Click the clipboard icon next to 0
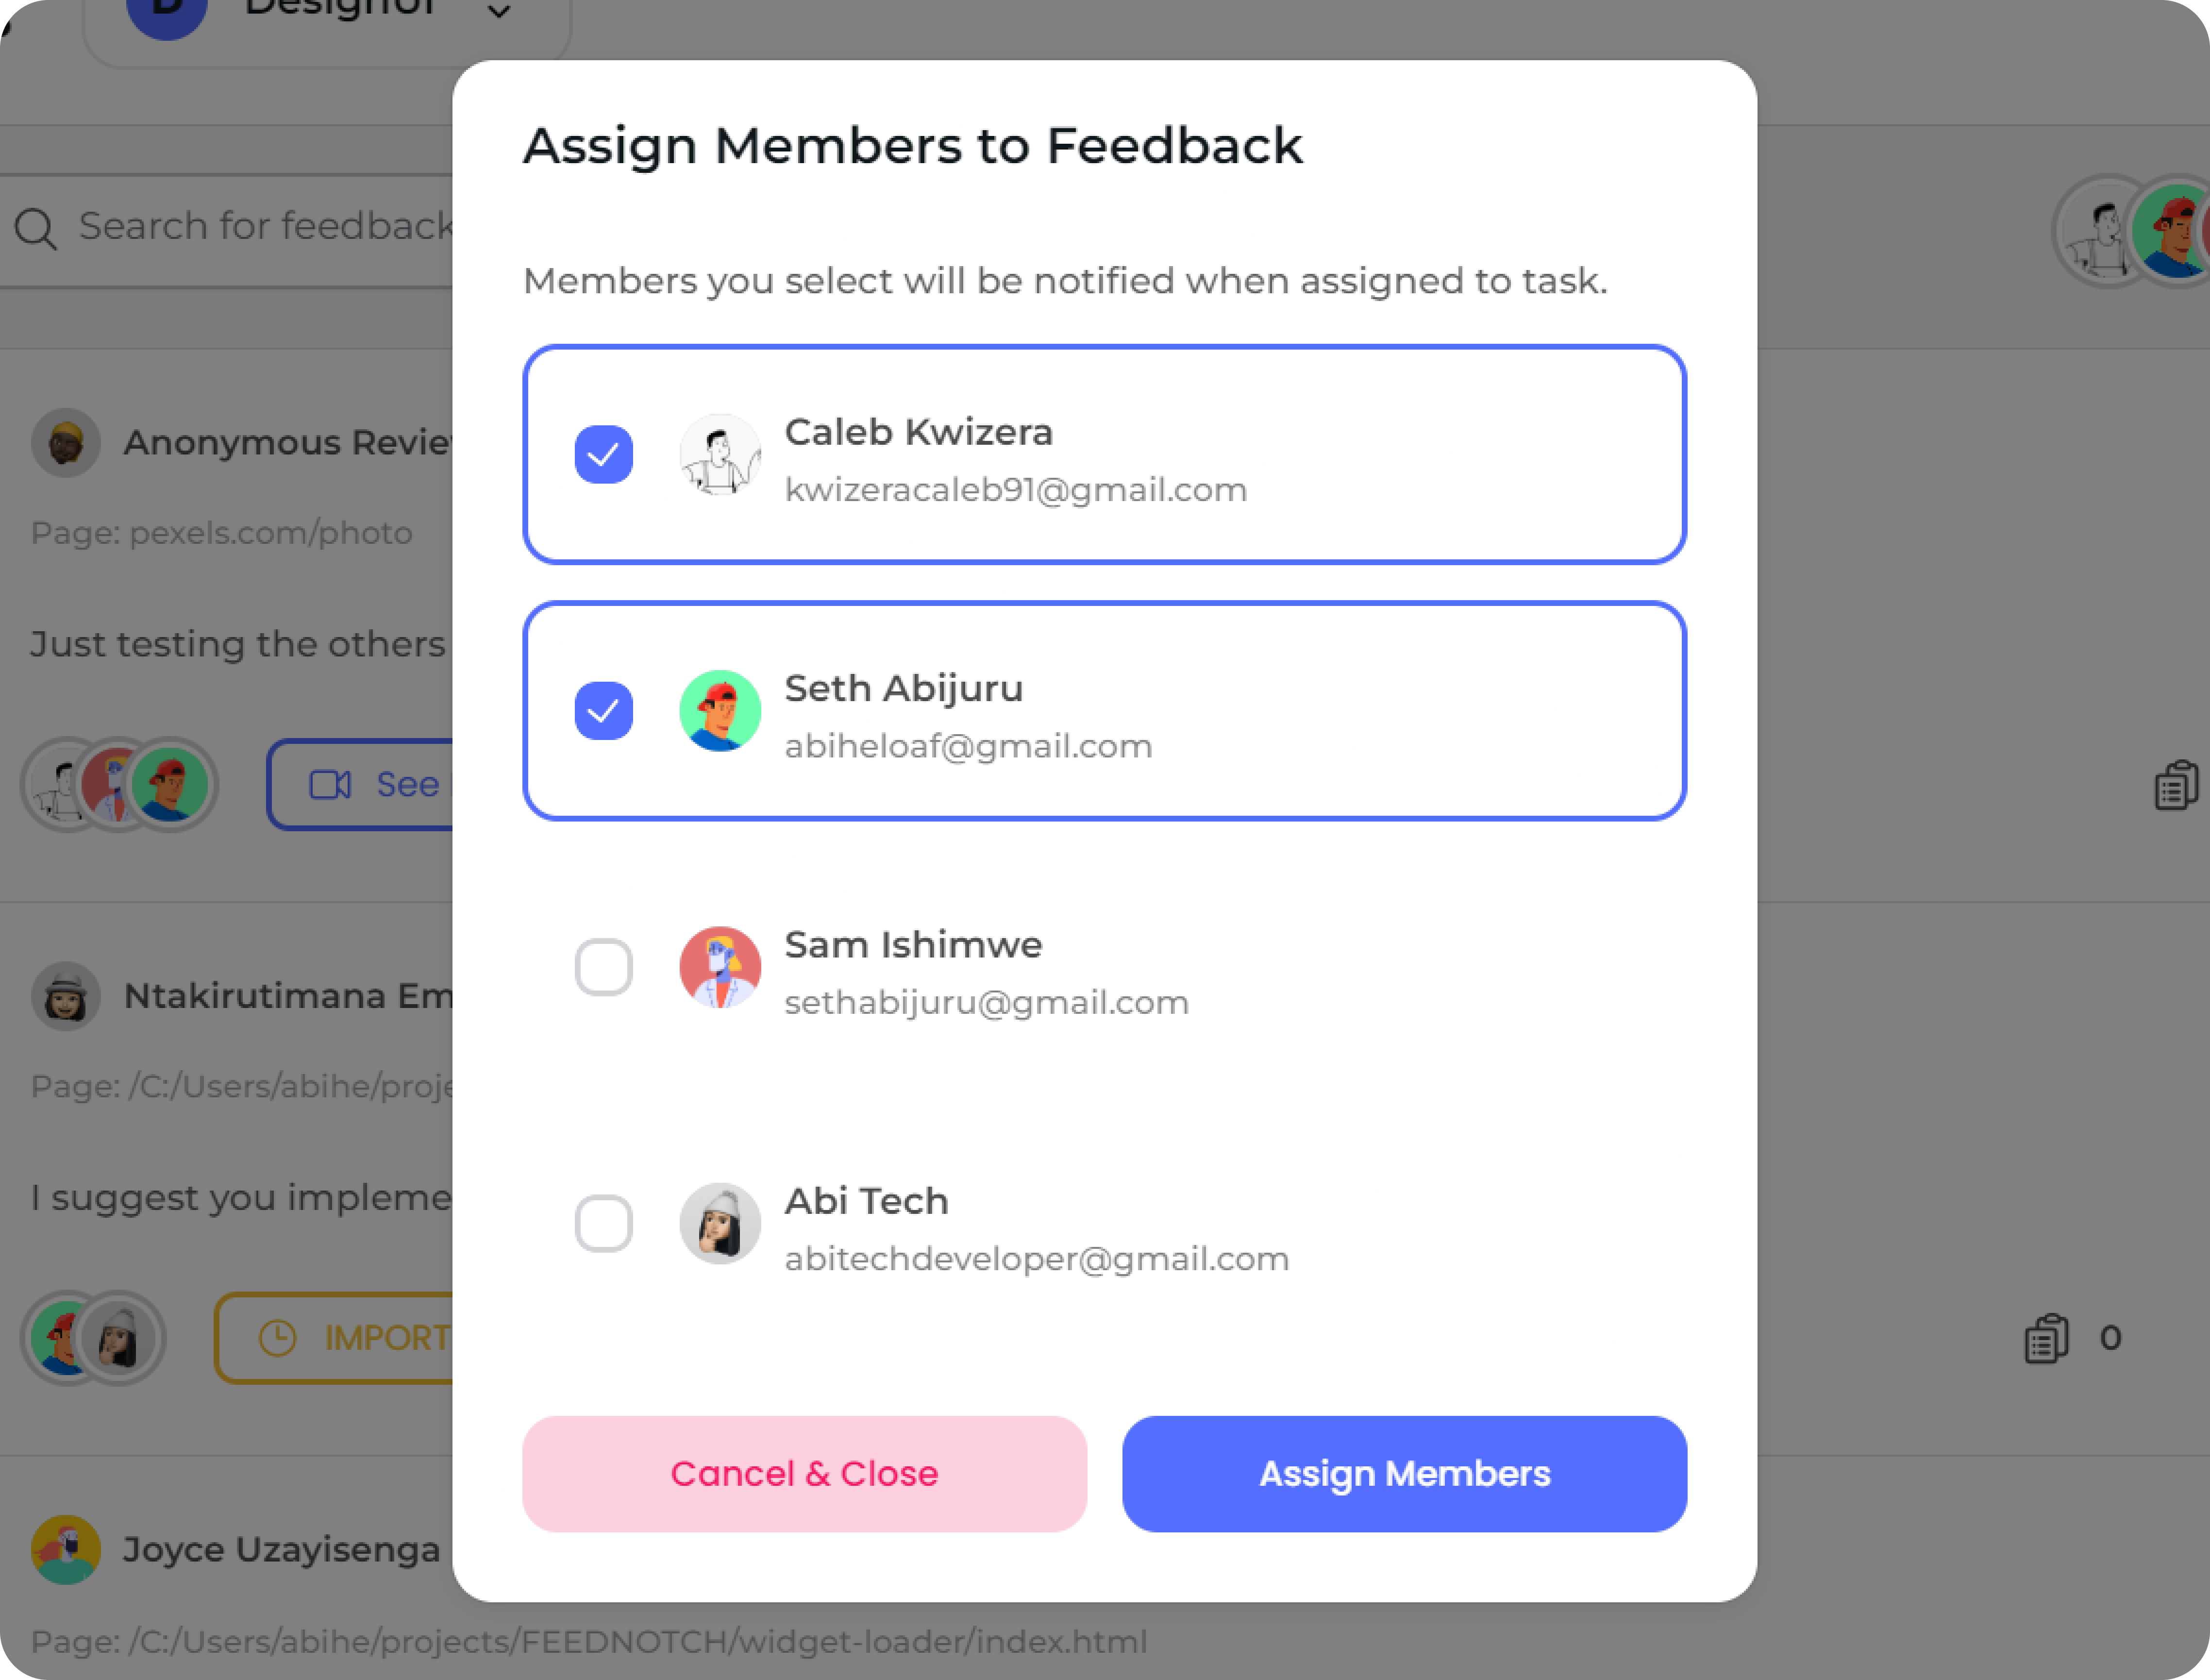 [2045, 1338]
